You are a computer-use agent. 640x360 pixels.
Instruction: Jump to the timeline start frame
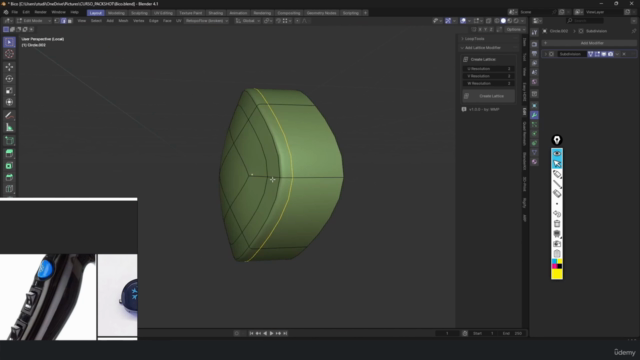tap(251, 333)
